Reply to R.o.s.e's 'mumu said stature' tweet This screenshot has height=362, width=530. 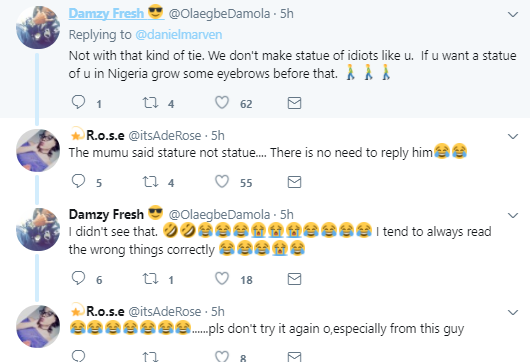point(78,181)
